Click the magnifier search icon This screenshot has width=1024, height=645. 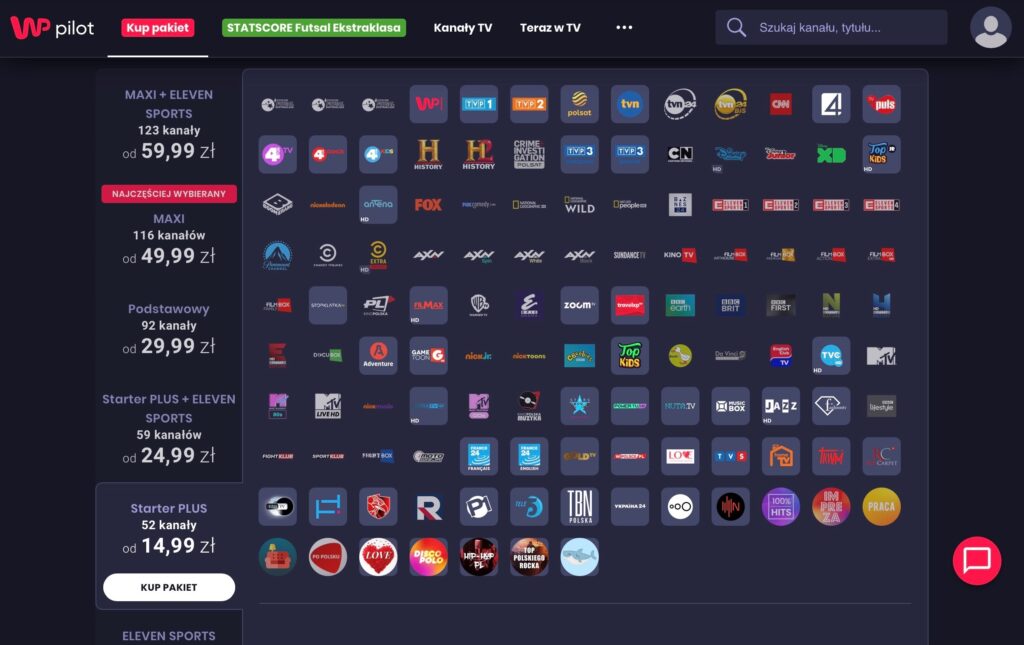(x=737, y=28)
